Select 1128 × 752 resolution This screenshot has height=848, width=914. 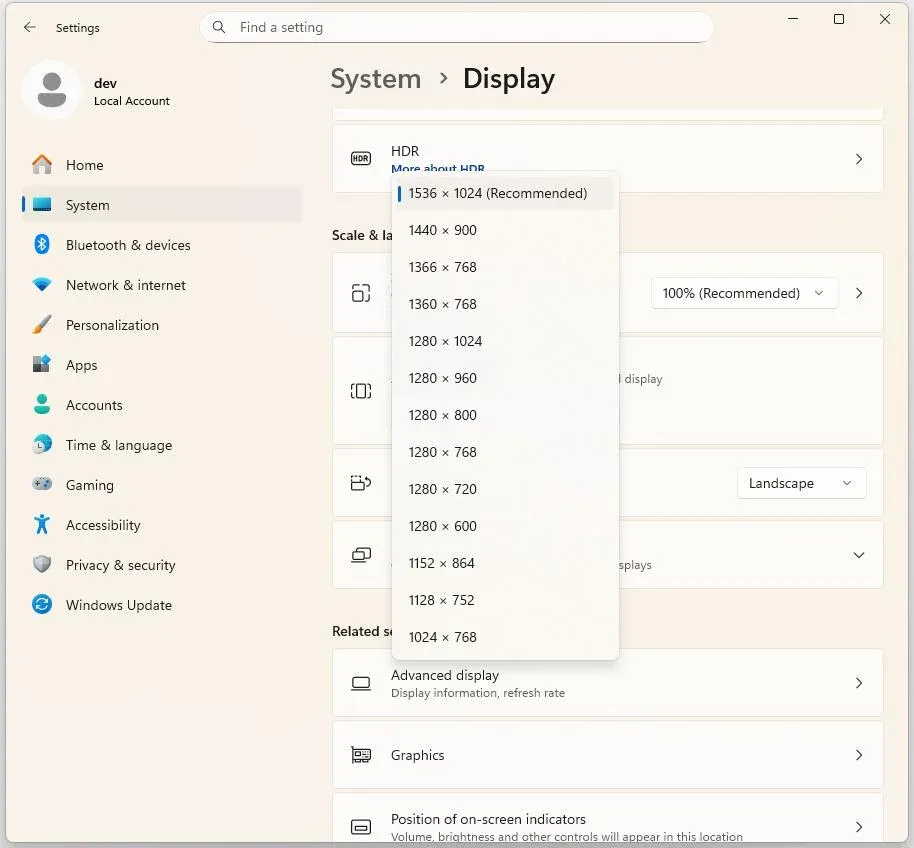coord(505,600)
